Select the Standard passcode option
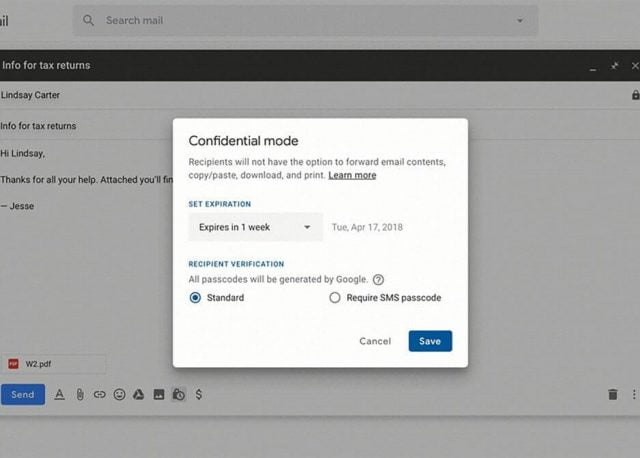Screen dimensions: 640x458 [195, 298]
